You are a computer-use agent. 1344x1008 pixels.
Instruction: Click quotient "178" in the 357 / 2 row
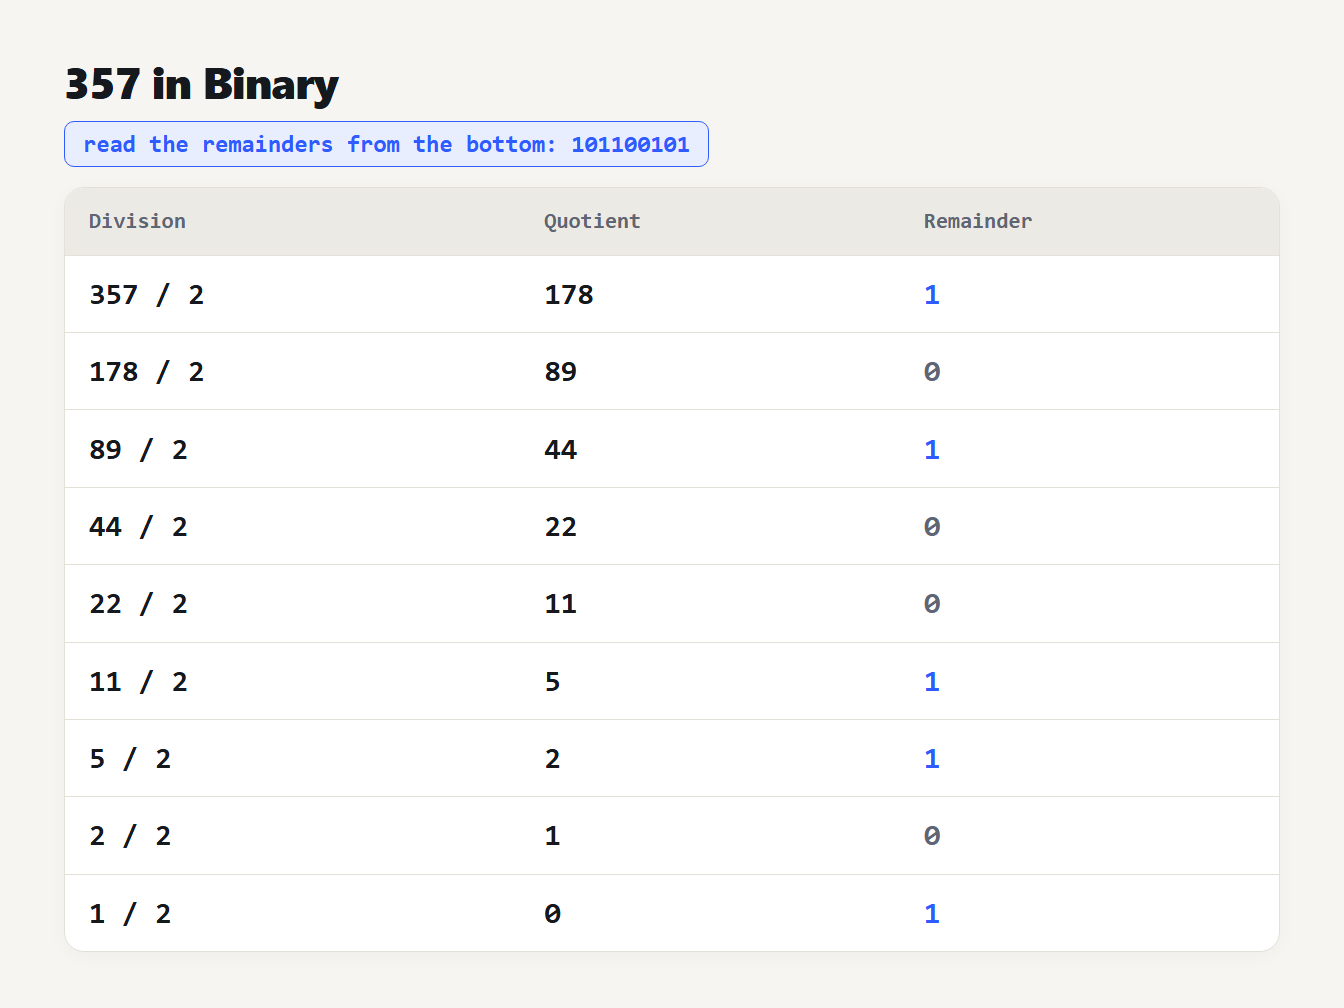click(569, 295)
